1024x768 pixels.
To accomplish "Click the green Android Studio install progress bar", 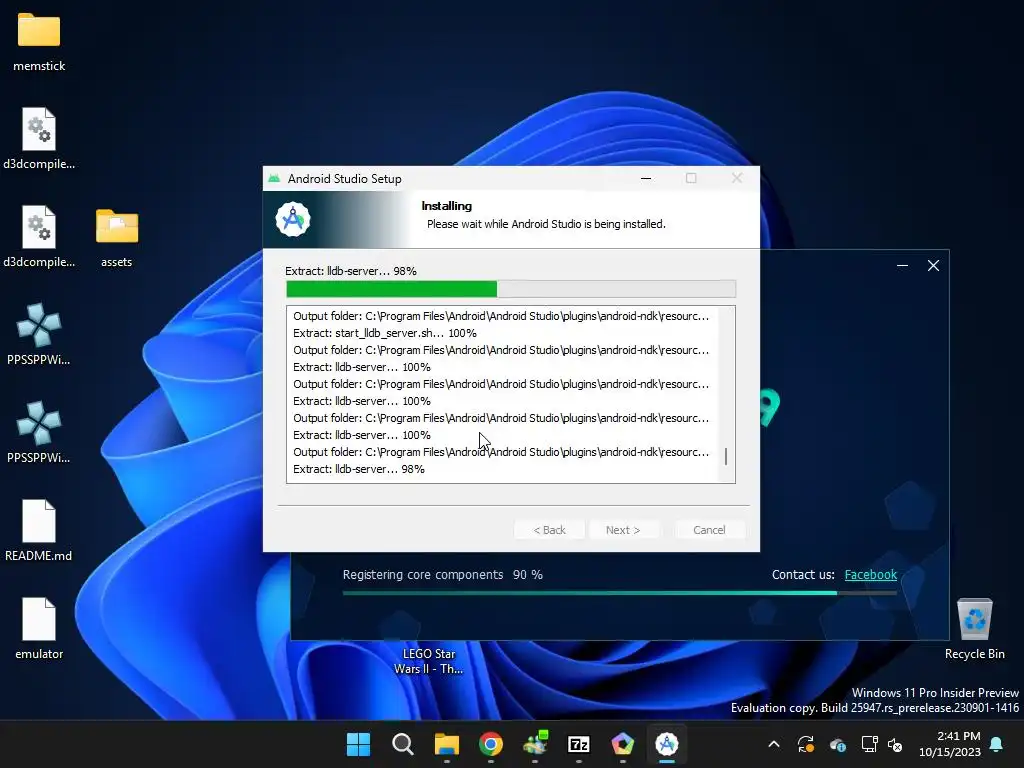I will click(x=511, y=289).
